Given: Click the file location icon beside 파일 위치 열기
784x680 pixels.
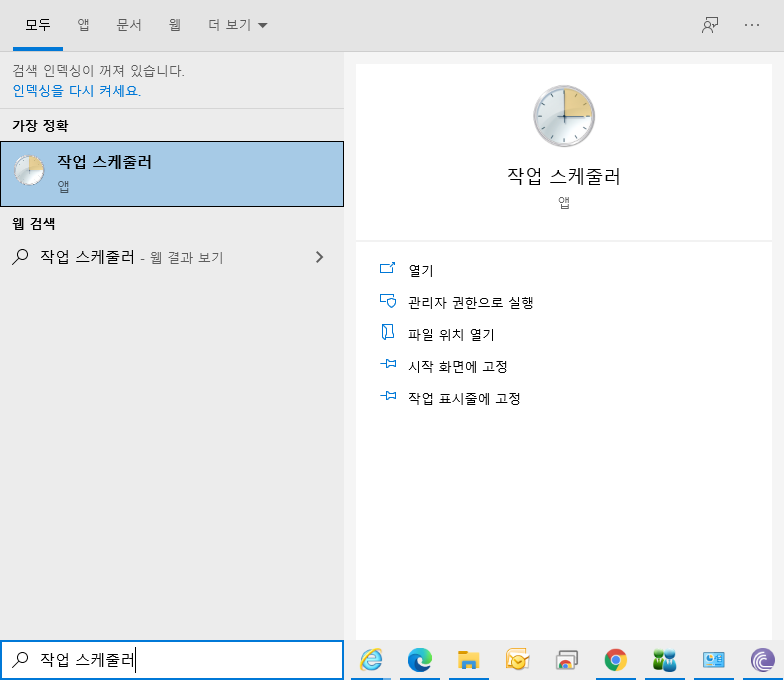Looking at the screenshot, I should [388, 332].
